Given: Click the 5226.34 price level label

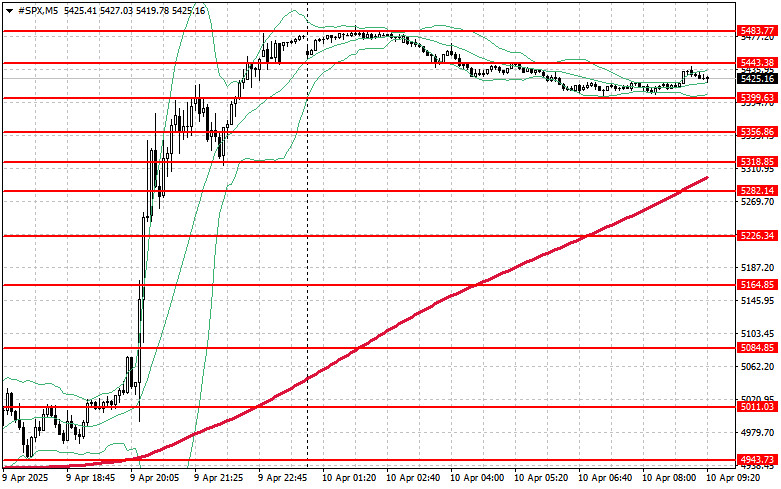Looking at the screenshot, I should click(757, 236).
